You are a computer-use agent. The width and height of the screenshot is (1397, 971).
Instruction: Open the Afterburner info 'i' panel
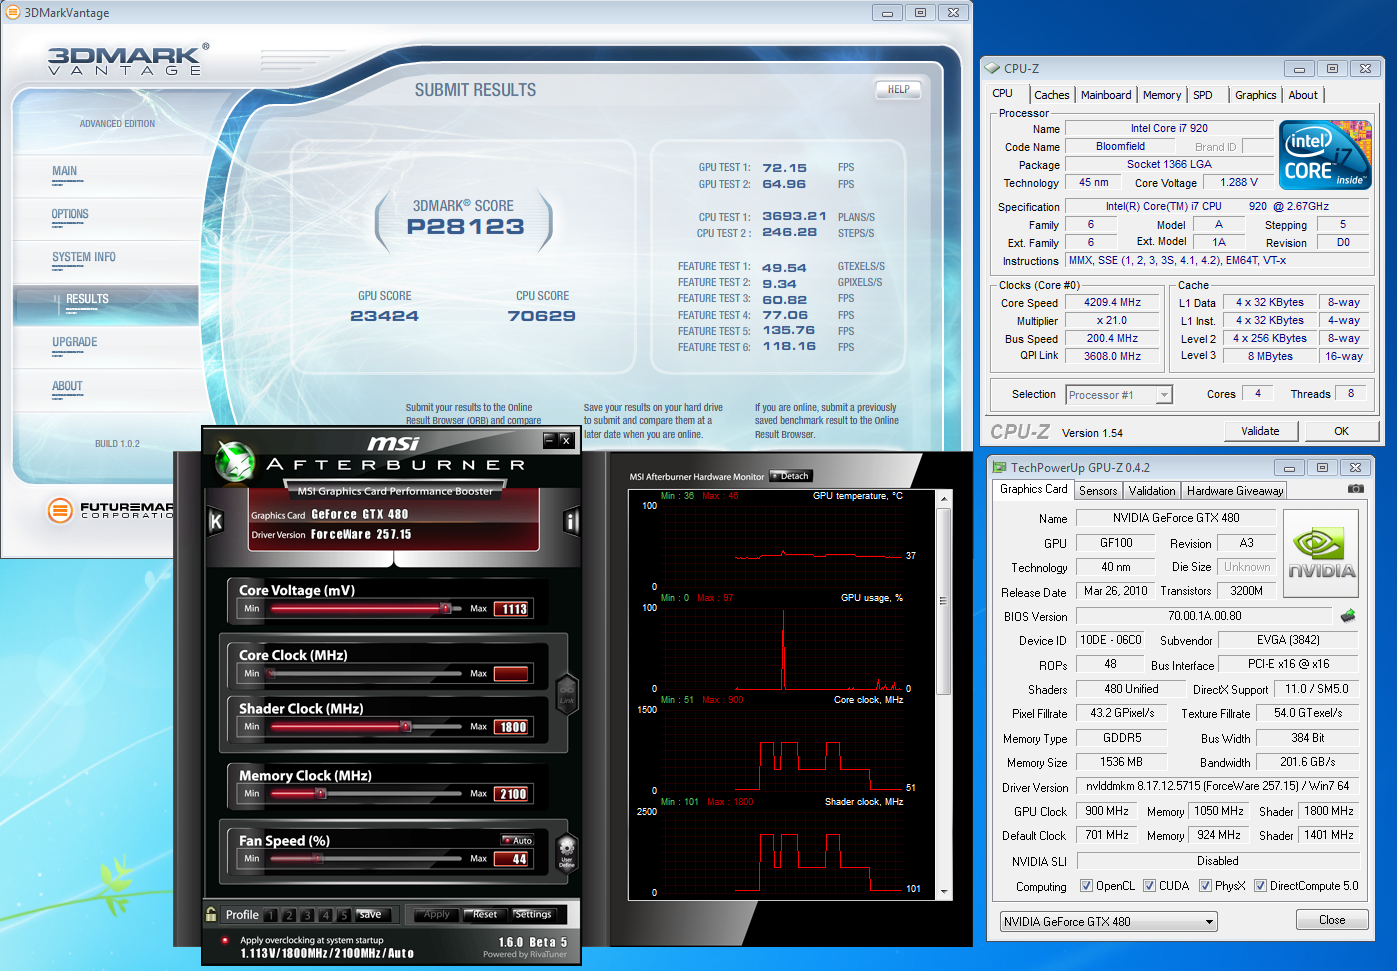572,521
